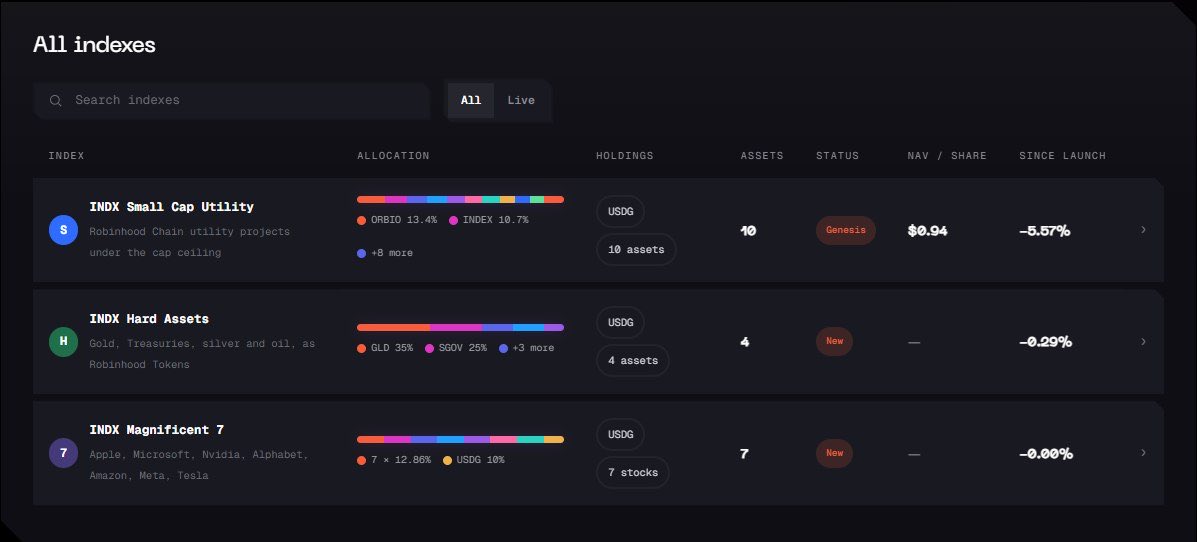
Task: Focus the Search indexes field
Action: pyautogui.click(x=231, y=101)
